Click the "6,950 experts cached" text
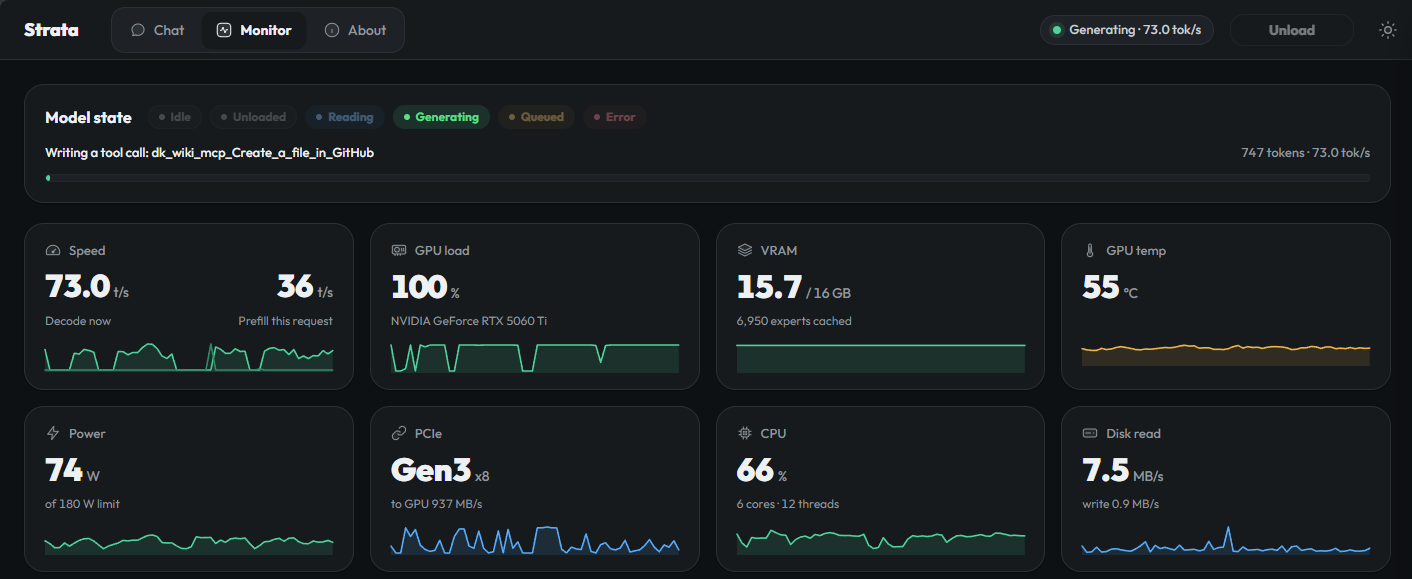This screenshot has height=579, width=1412. (x=794, y=321)
